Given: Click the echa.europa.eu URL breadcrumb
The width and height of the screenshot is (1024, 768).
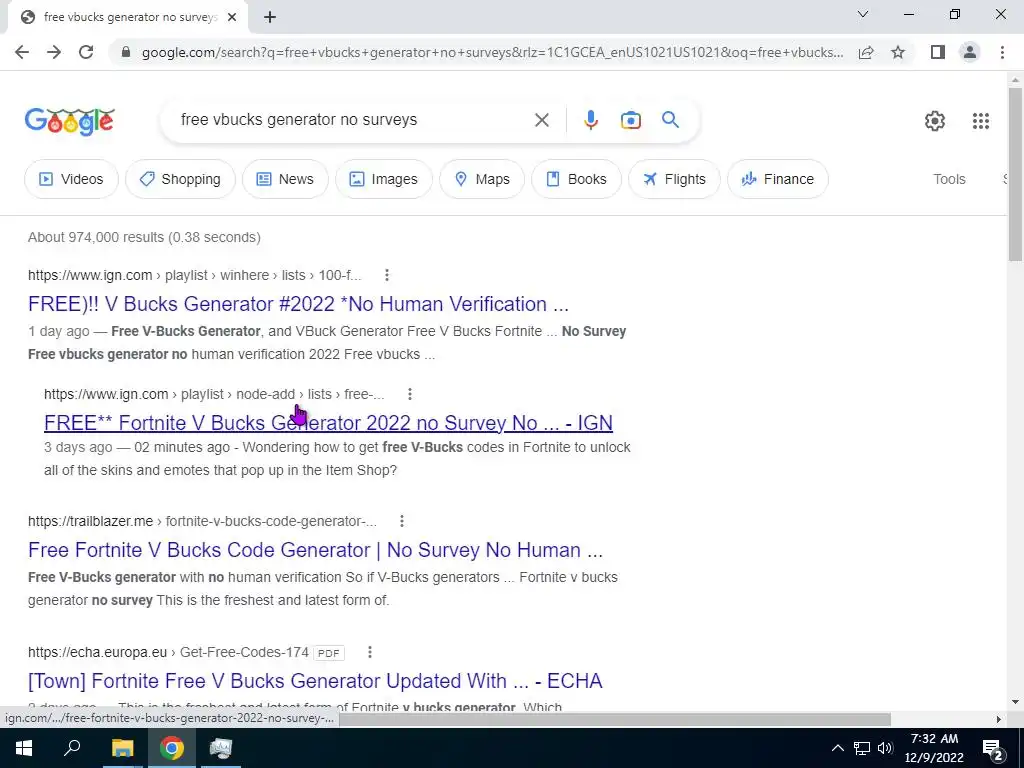Looking at the screenshot, I should point(168,652).
